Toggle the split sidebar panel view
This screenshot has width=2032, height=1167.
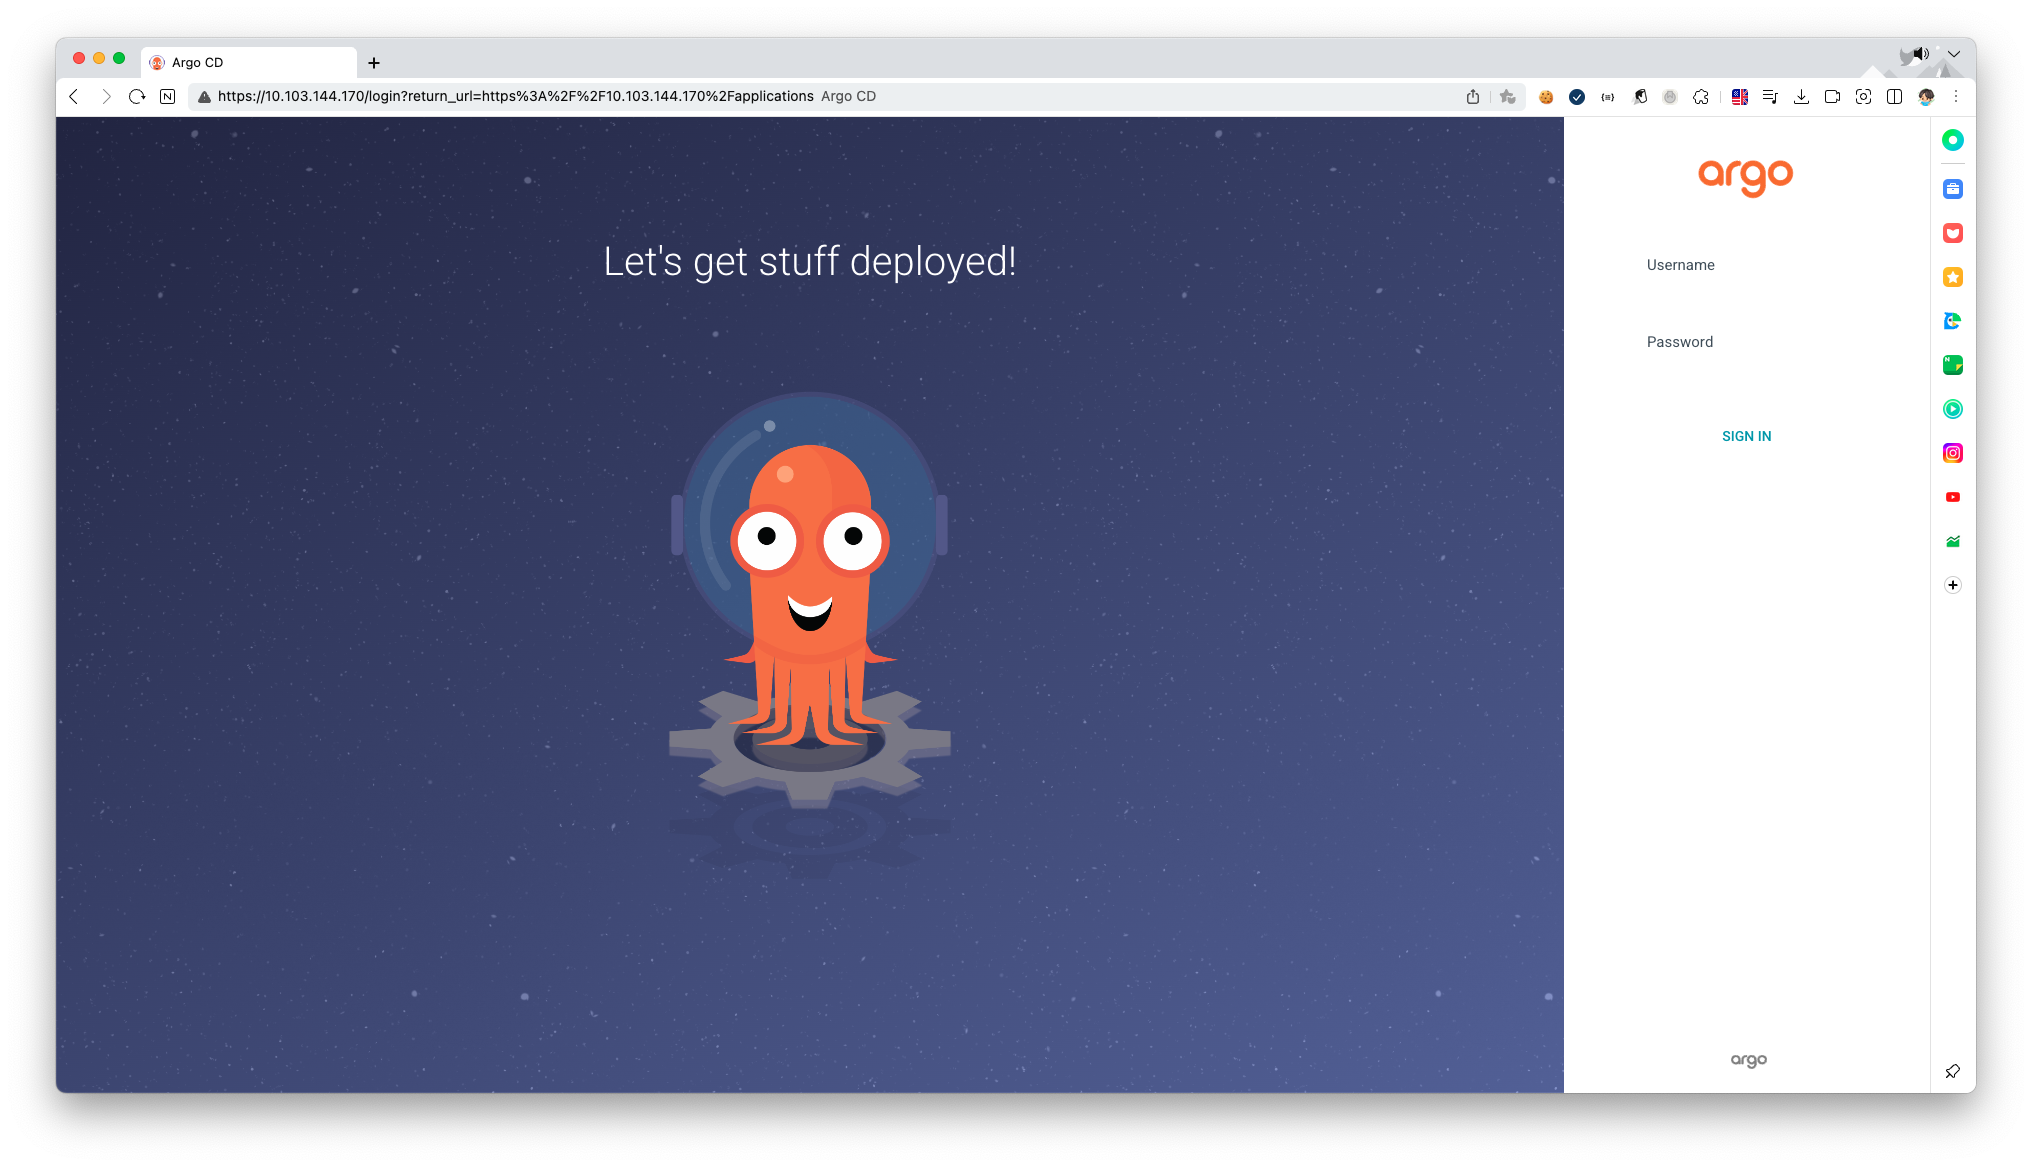pyautogui.click(x=1894, y=97)
